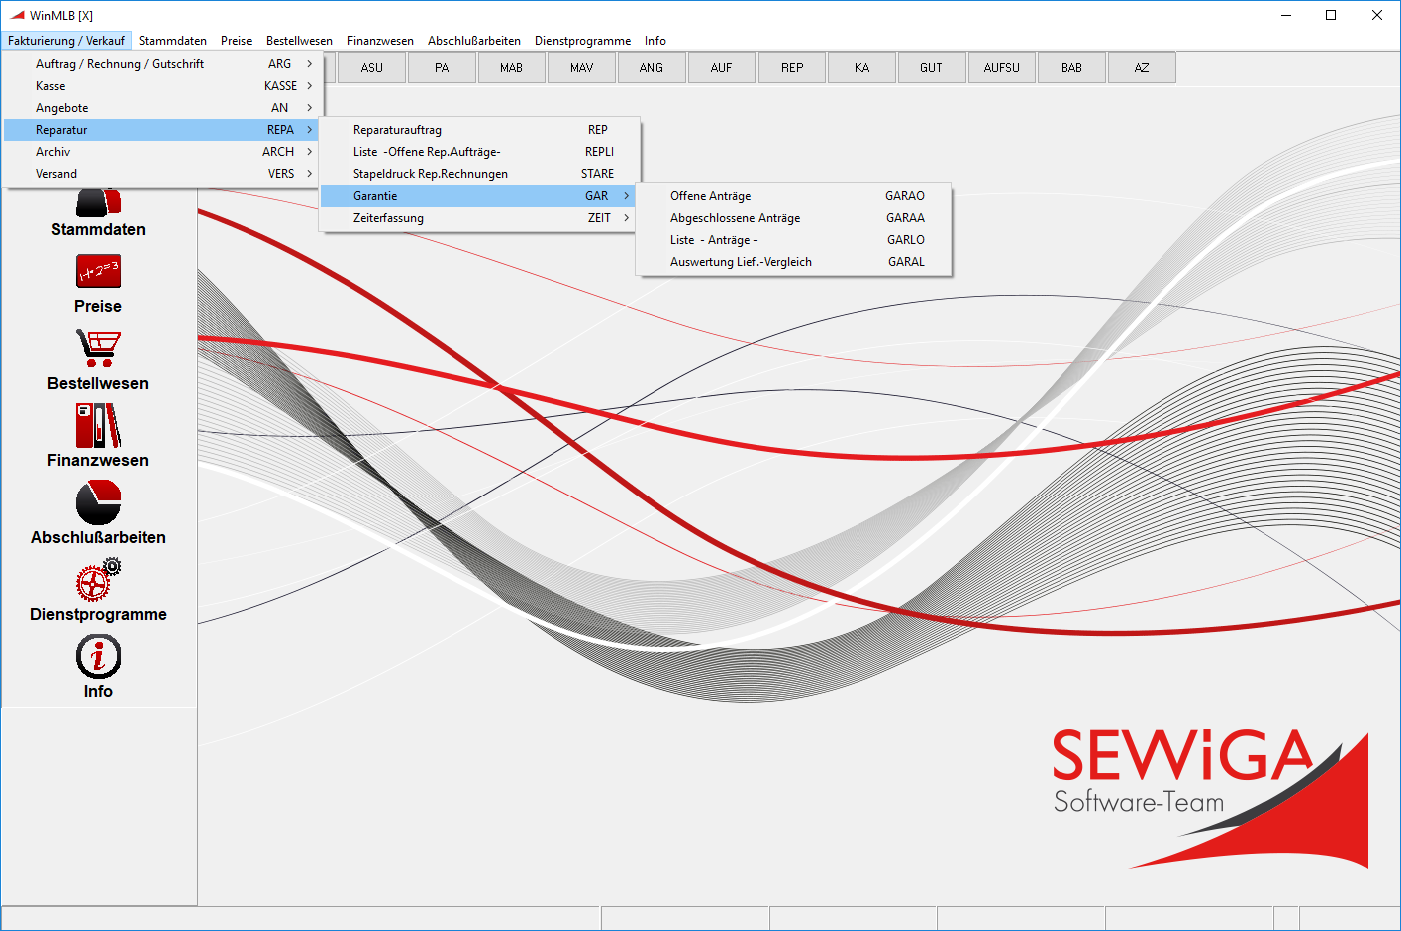Viewport: 1401px width, 931px height.
Task: Open the Bestellwesen menu in menu bar
Action: [x=300, y=41]
